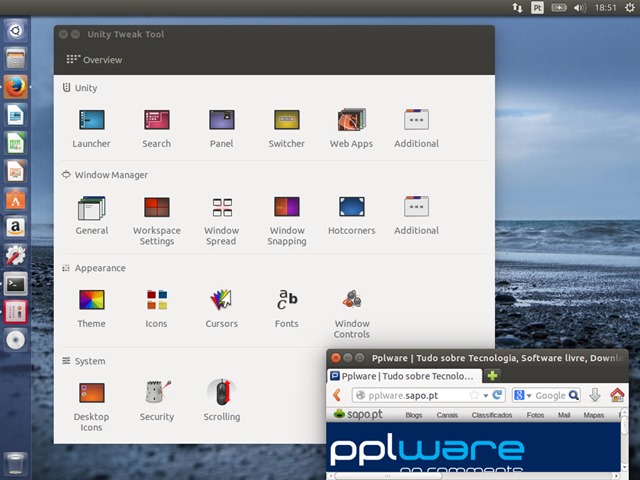Open Amazon from the launcher
The width and height of the screenshot is (640, 480).
pyautogui.click(x=16, y=227)
